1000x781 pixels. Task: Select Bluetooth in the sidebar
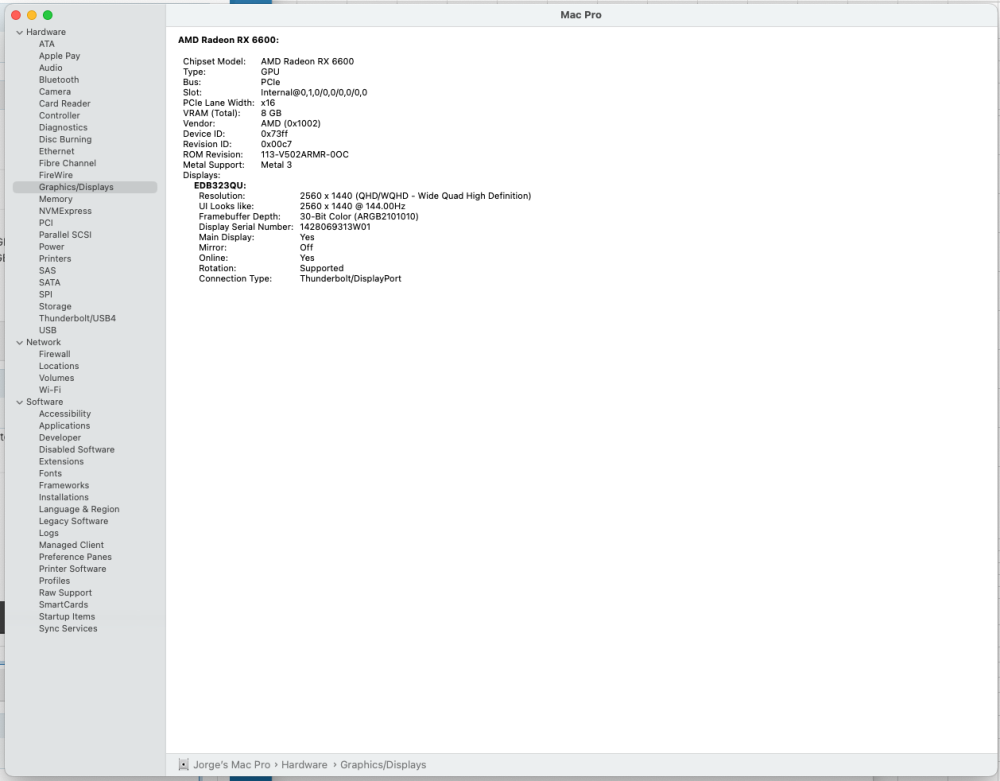tap(59, 80)
